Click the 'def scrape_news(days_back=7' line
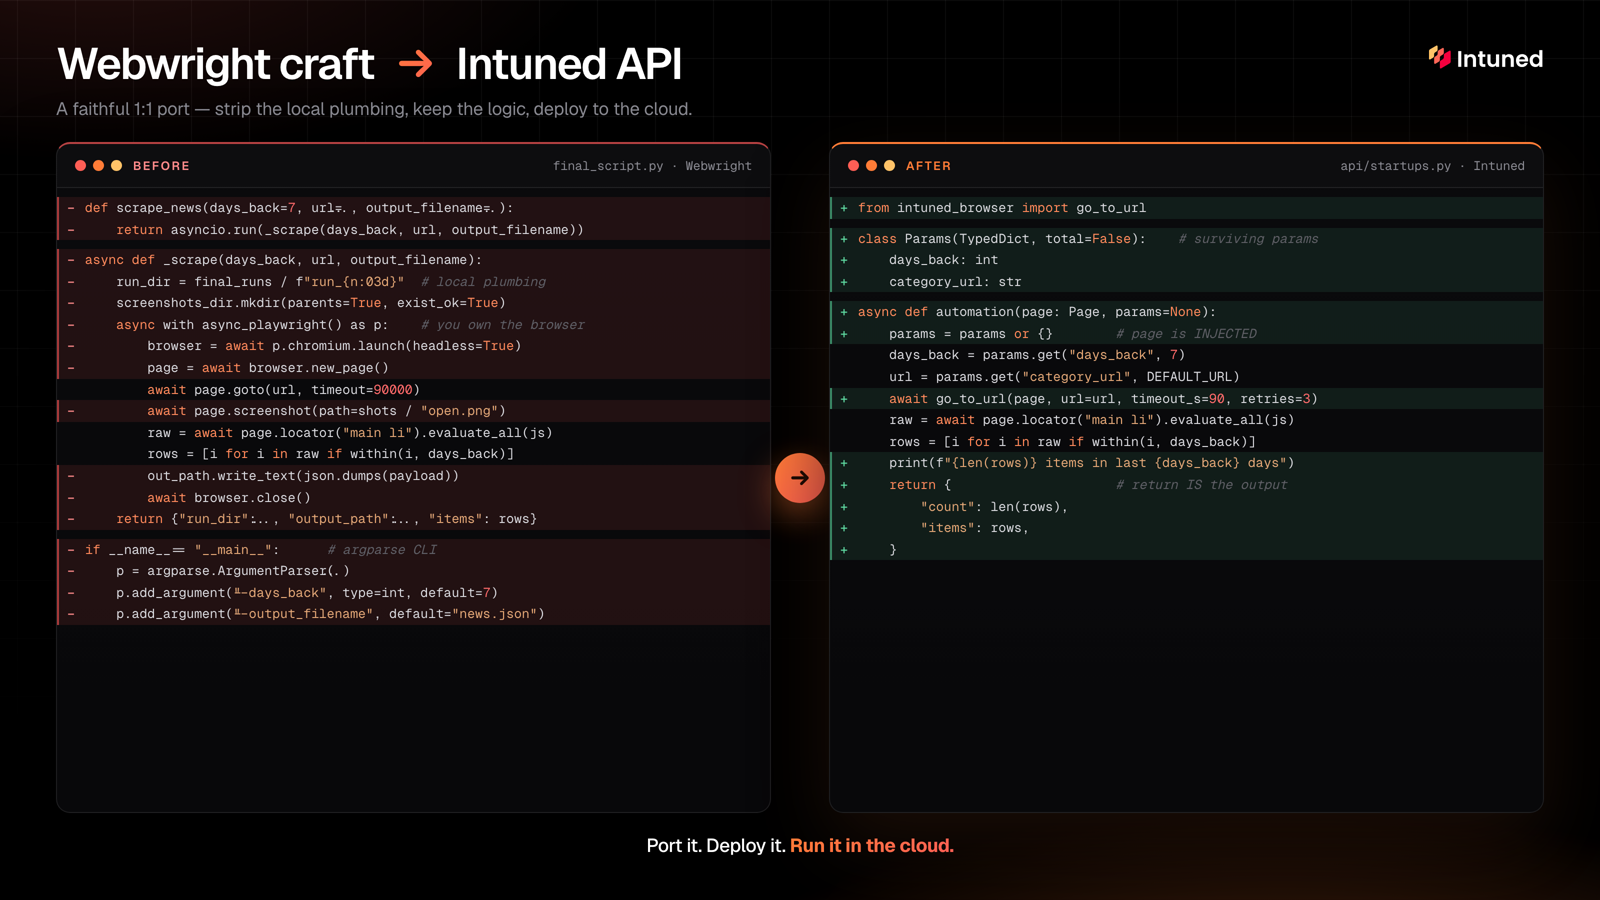This screenshot has width=1600, height=900. 414,208
